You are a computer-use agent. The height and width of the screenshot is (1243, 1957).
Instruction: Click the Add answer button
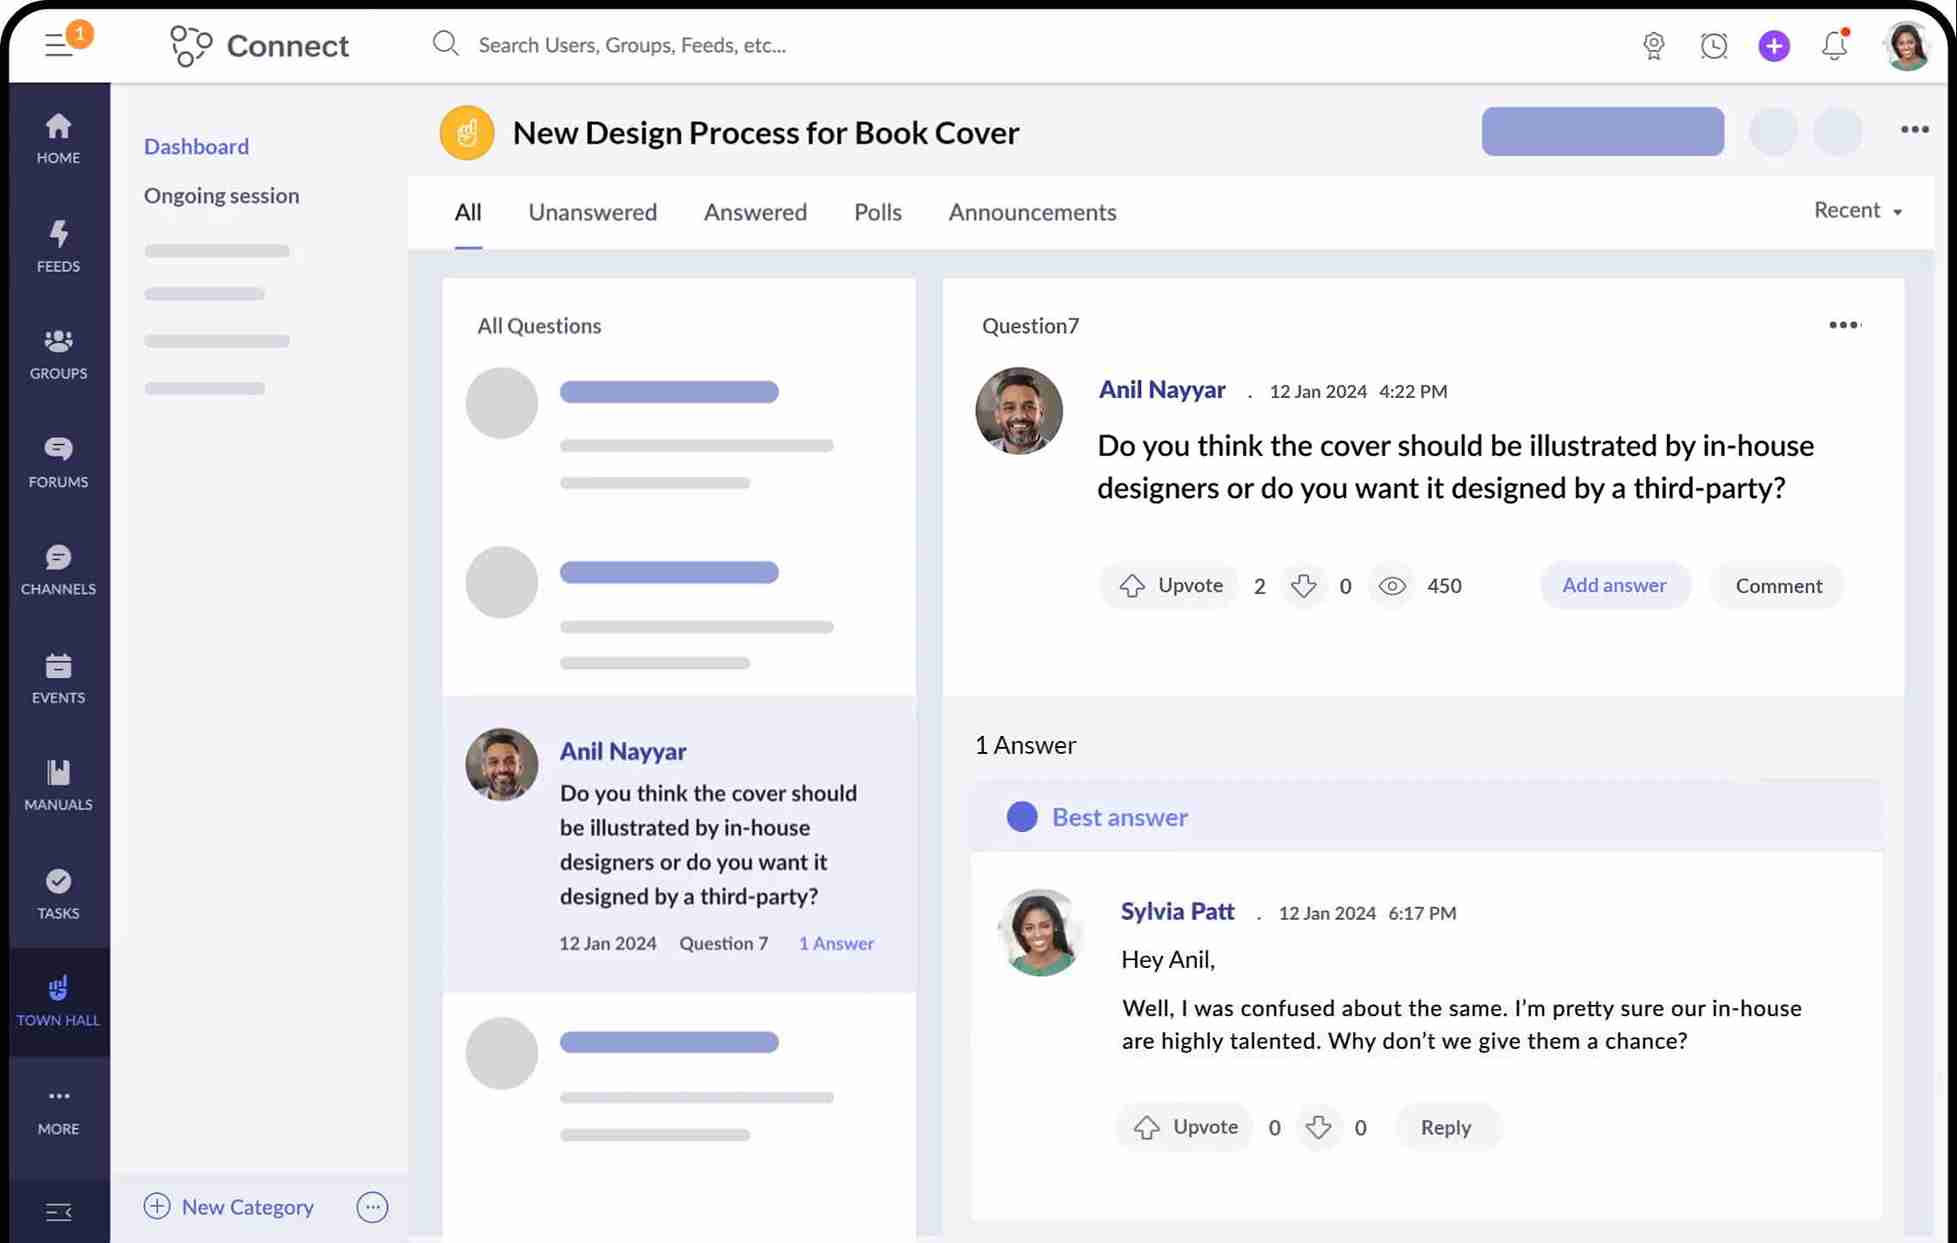point(1614,585)
